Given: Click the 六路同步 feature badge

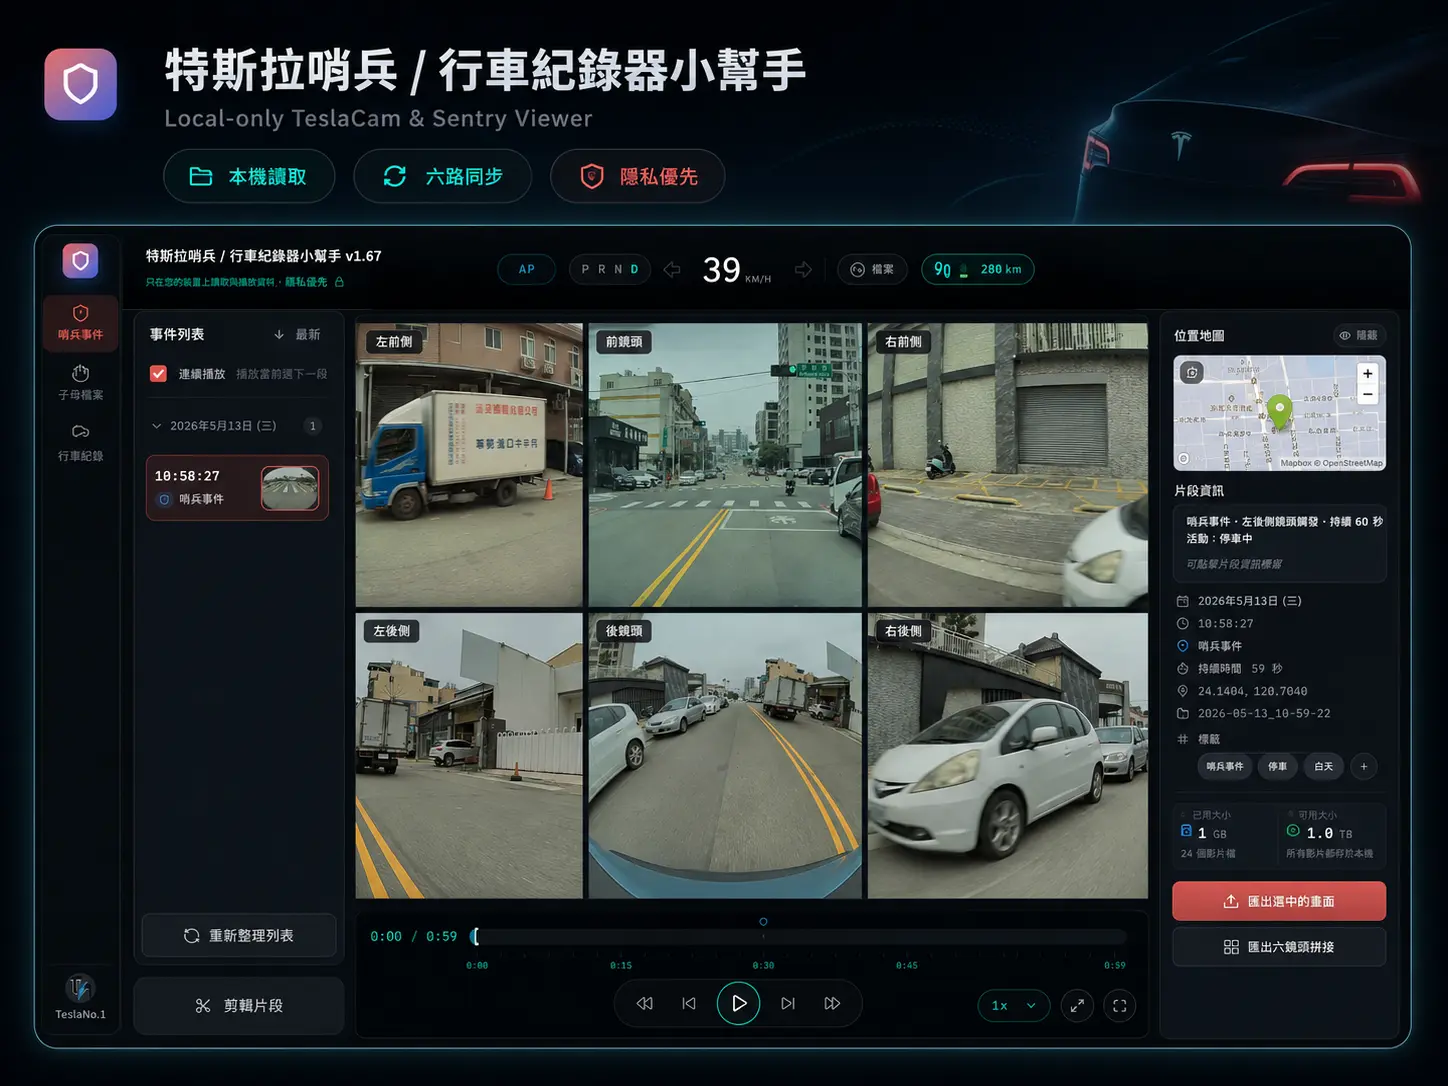Looking at the screenshot, I should (443, 176).
